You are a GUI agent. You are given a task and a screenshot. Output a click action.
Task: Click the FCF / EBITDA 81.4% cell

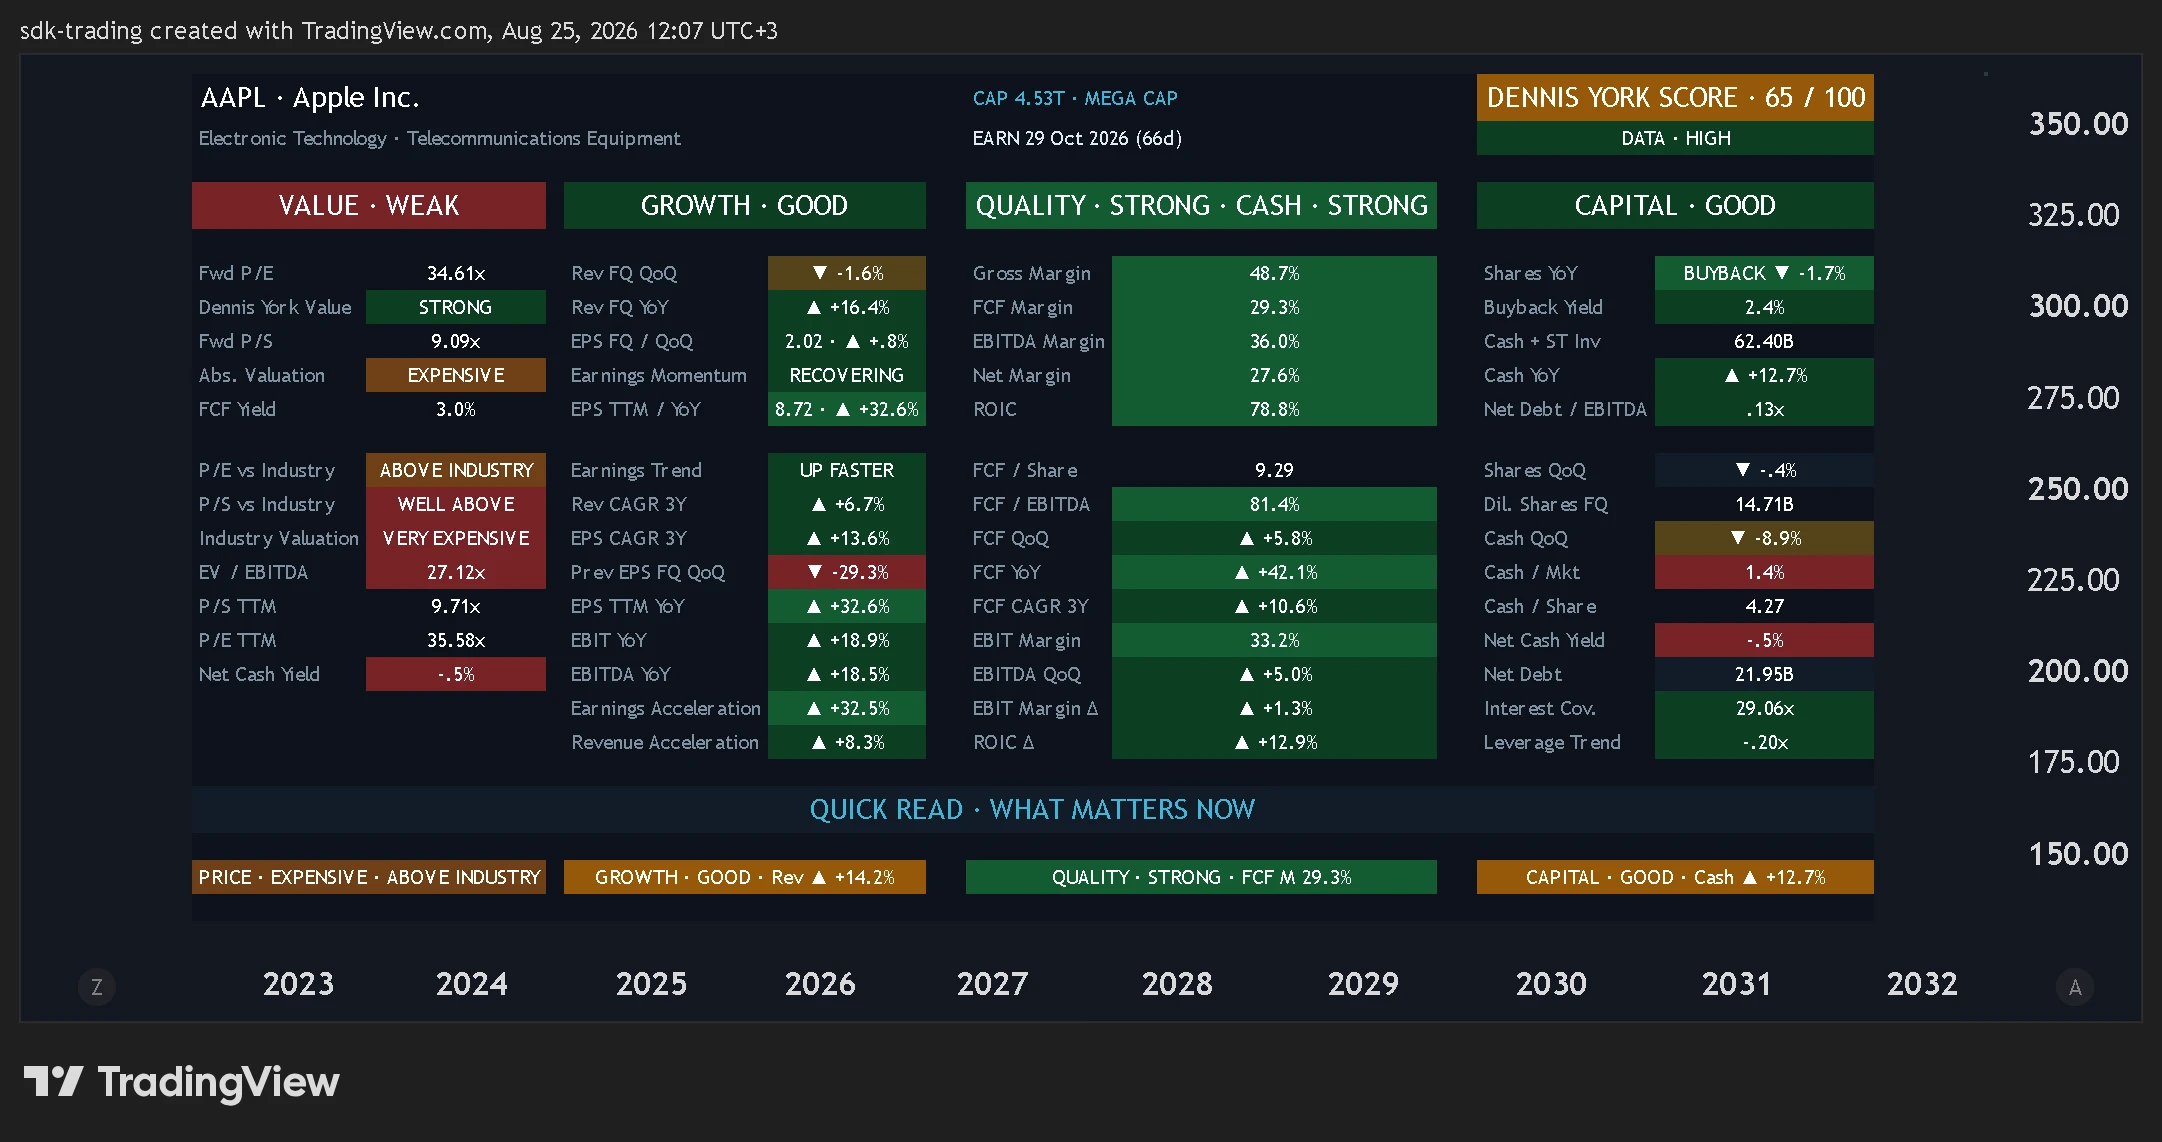click(x=1274, y=504)
